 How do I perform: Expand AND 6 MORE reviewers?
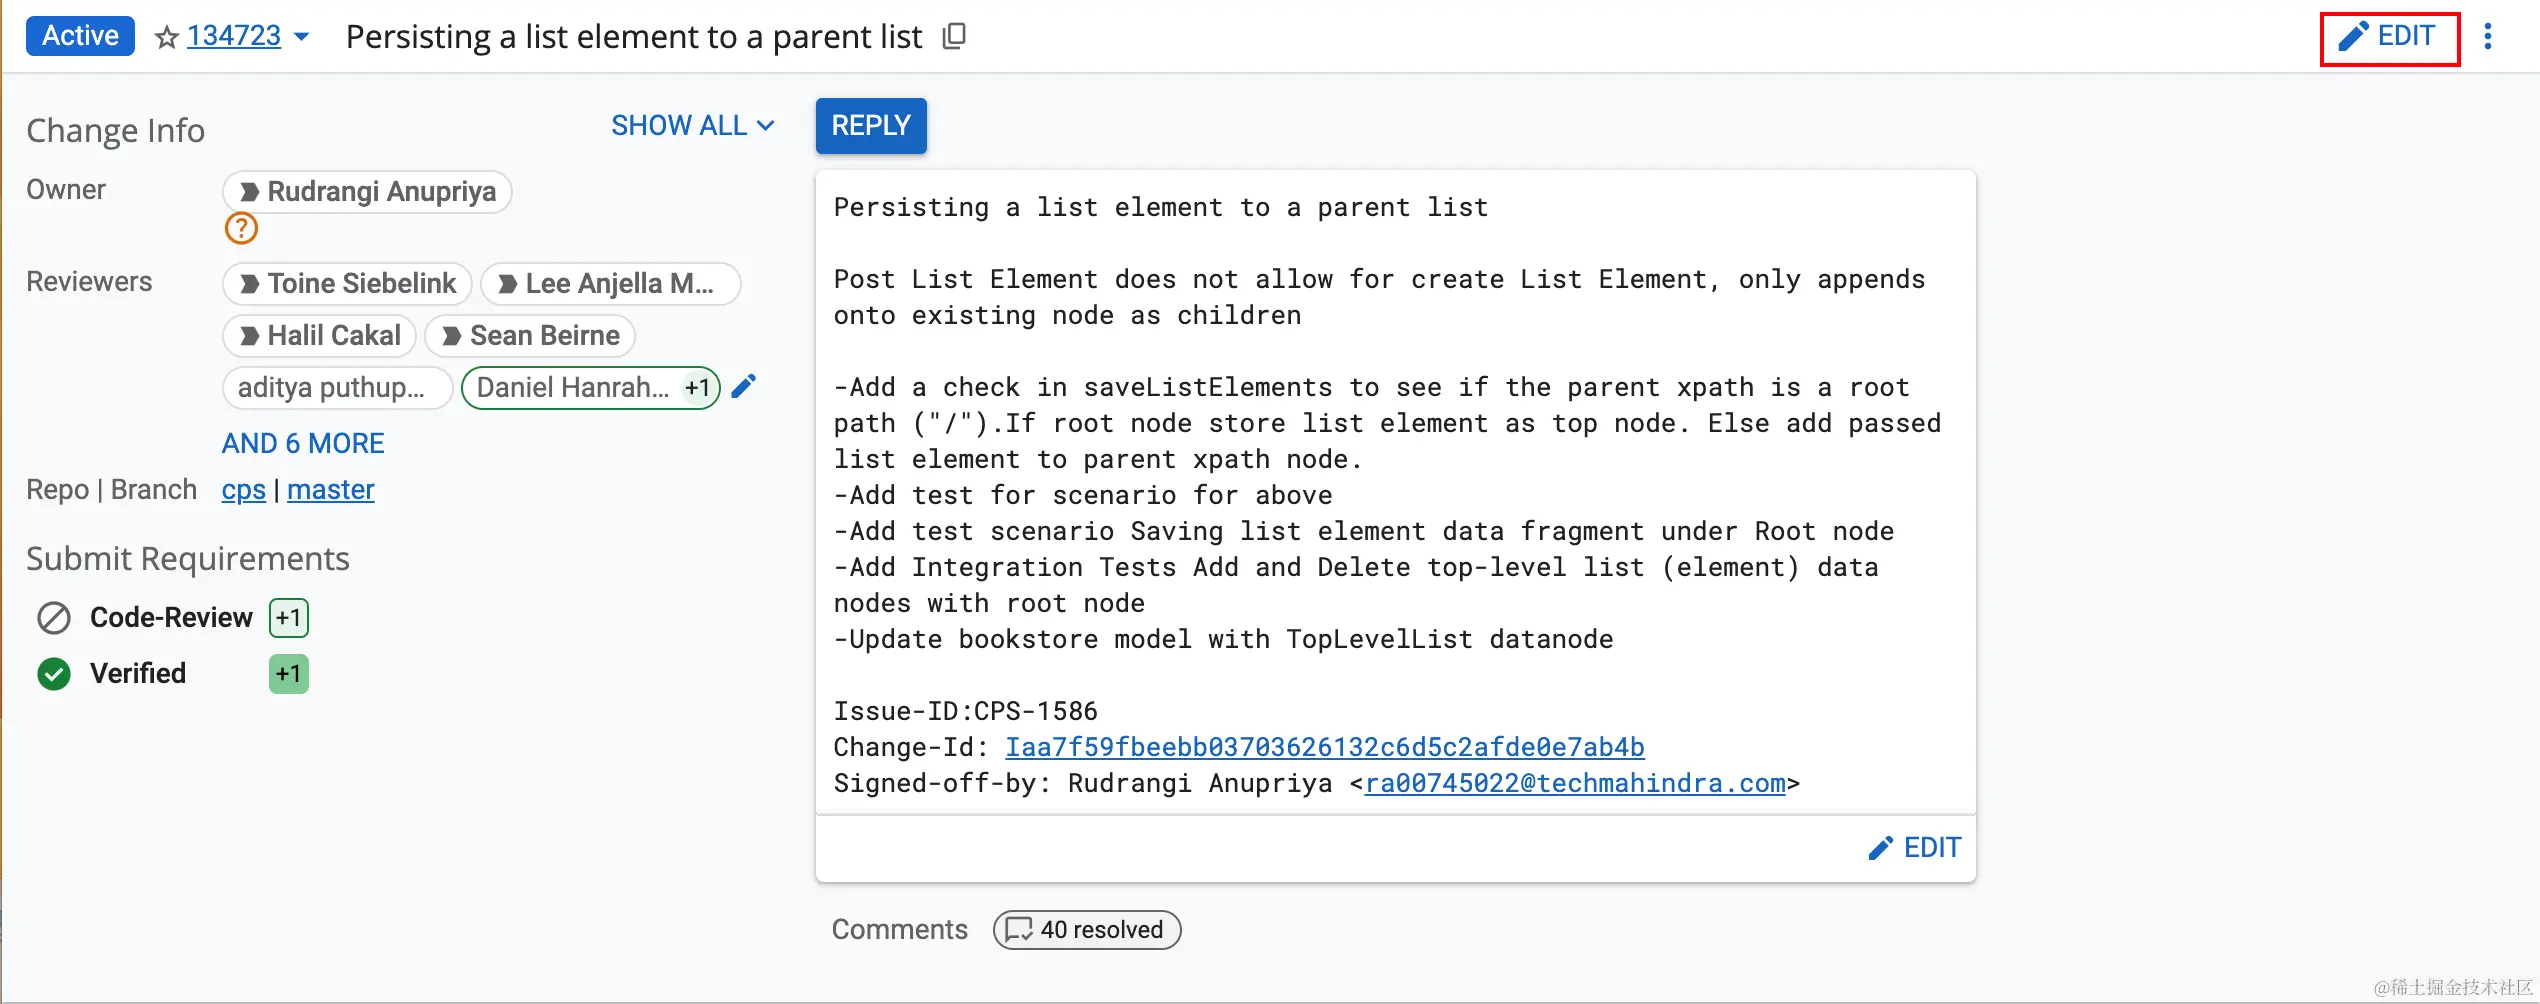pos(303,443)
